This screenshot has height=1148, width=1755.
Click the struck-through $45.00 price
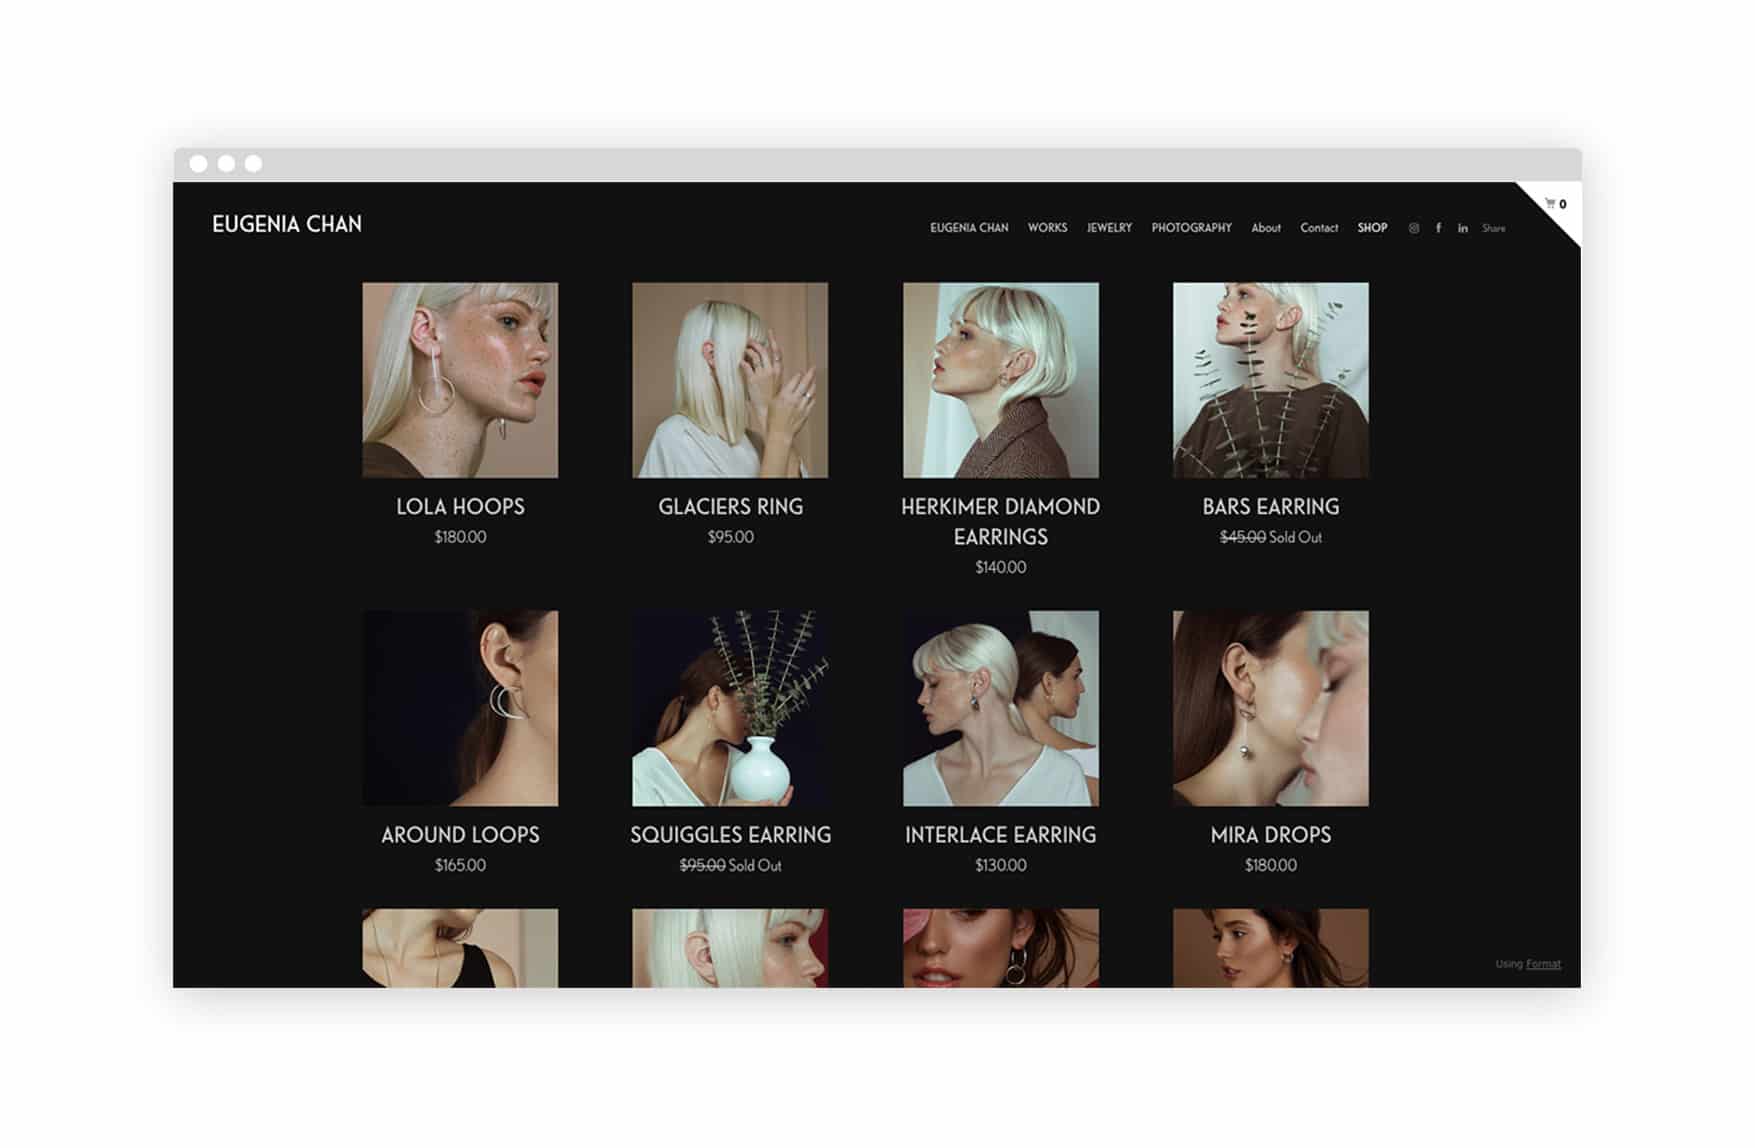click(x=1242, y=537)
